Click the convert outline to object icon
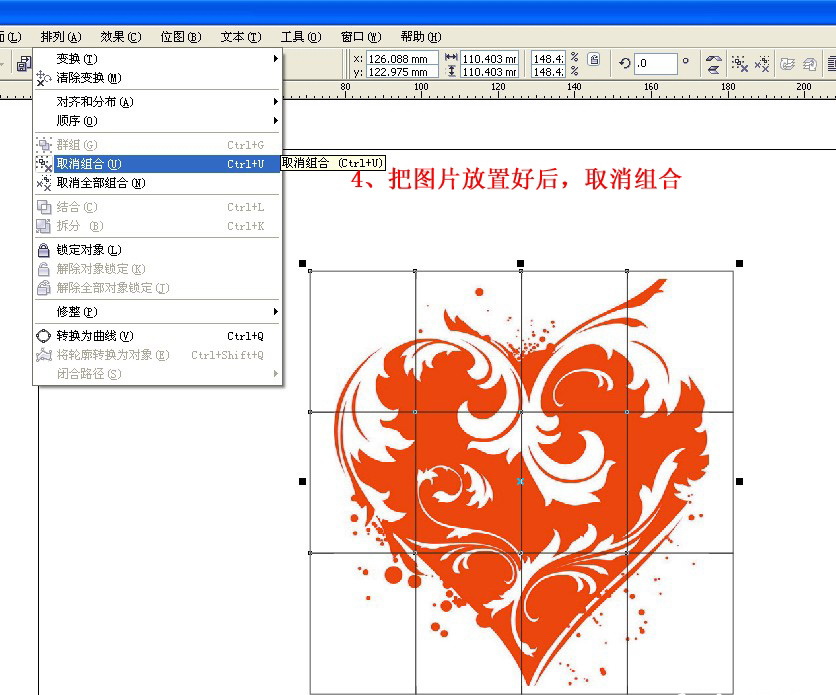 coord(812,63)
